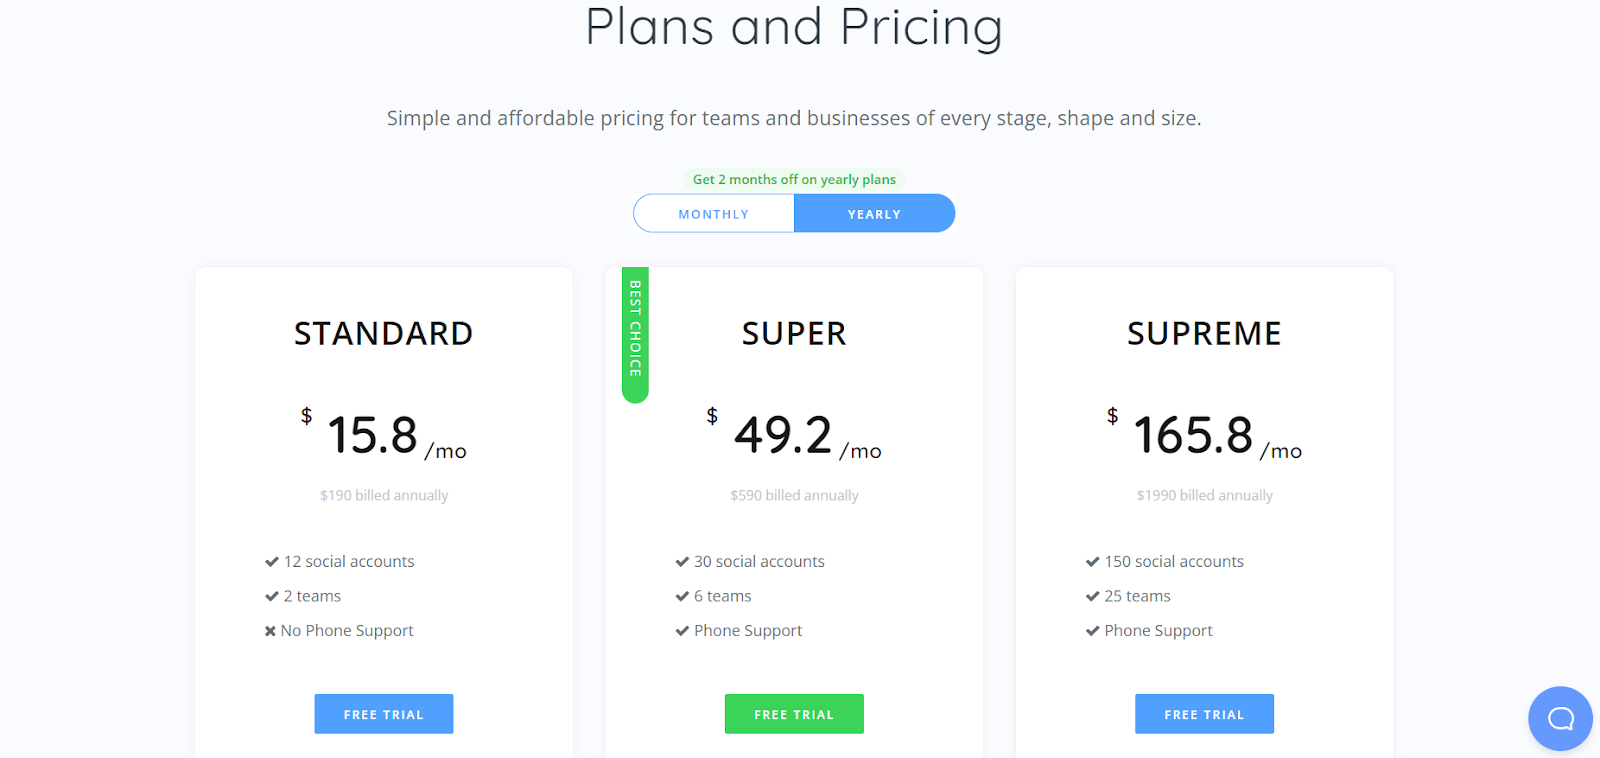1600x758 pixels.
Task: Start the Super plan free trial
Action: point(794,714)
